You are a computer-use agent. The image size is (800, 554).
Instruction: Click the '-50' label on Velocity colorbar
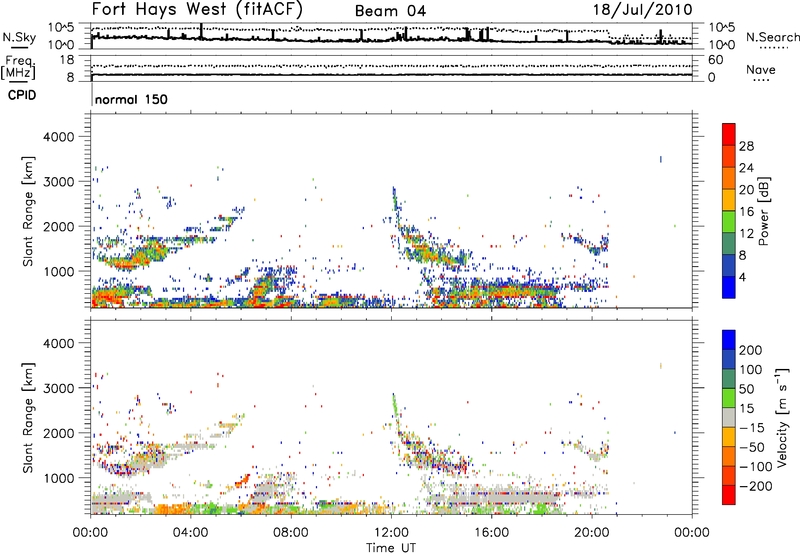pos(752,447)
